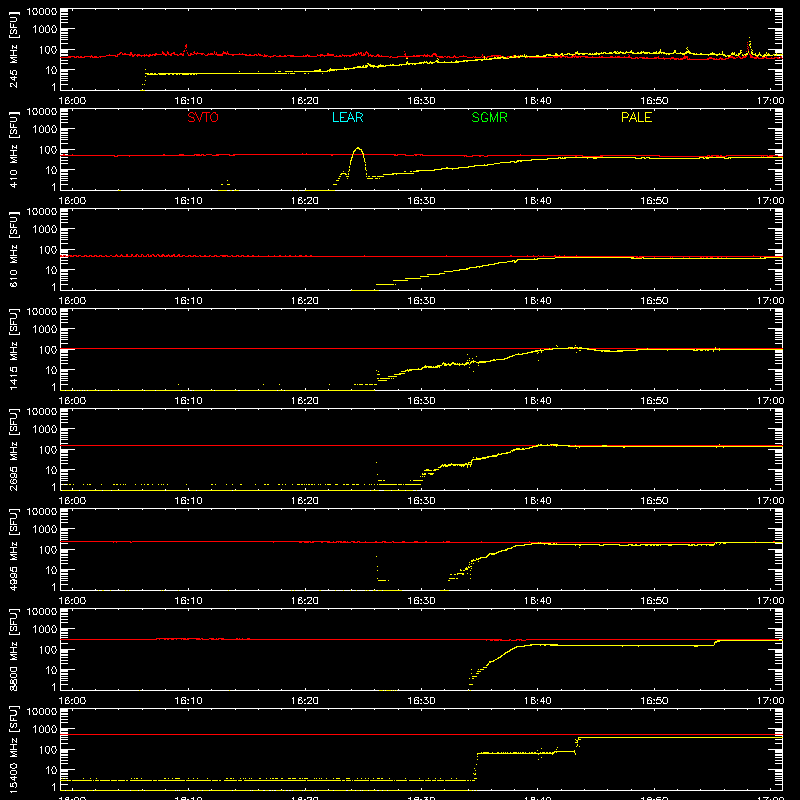
Task: Click the red SVTO station legend label
Action: (203, 117)
